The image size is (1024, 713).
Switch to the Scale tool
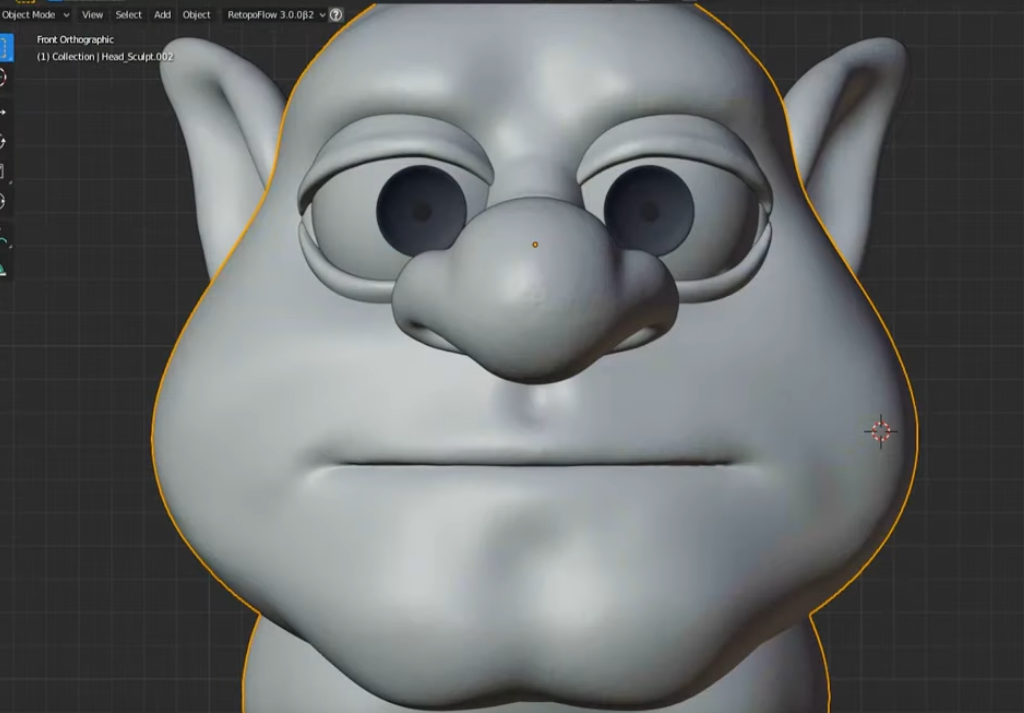click(3, 171)
